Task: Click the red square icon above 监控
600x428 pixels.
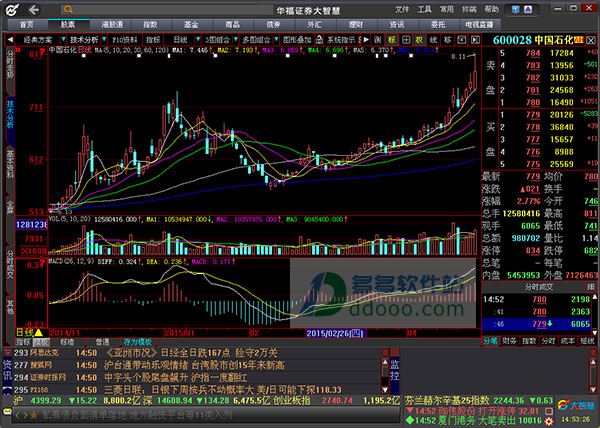Action: [395, 352]
